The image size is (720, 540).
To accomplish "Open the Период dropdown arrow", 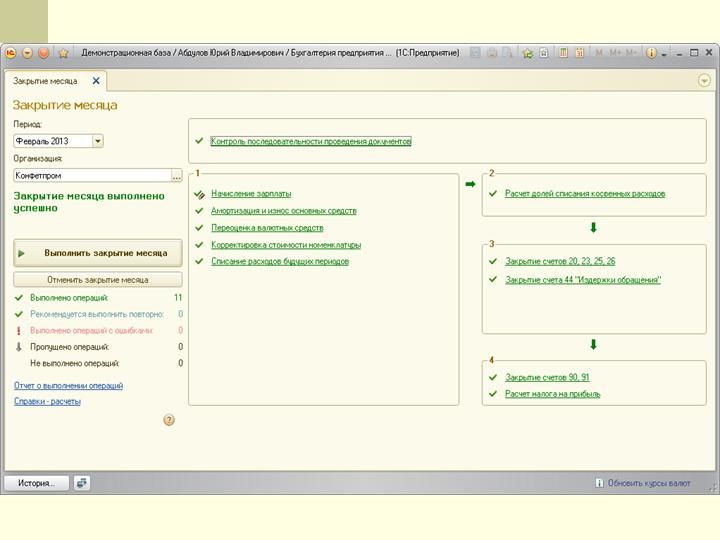I will pos(98,141).
